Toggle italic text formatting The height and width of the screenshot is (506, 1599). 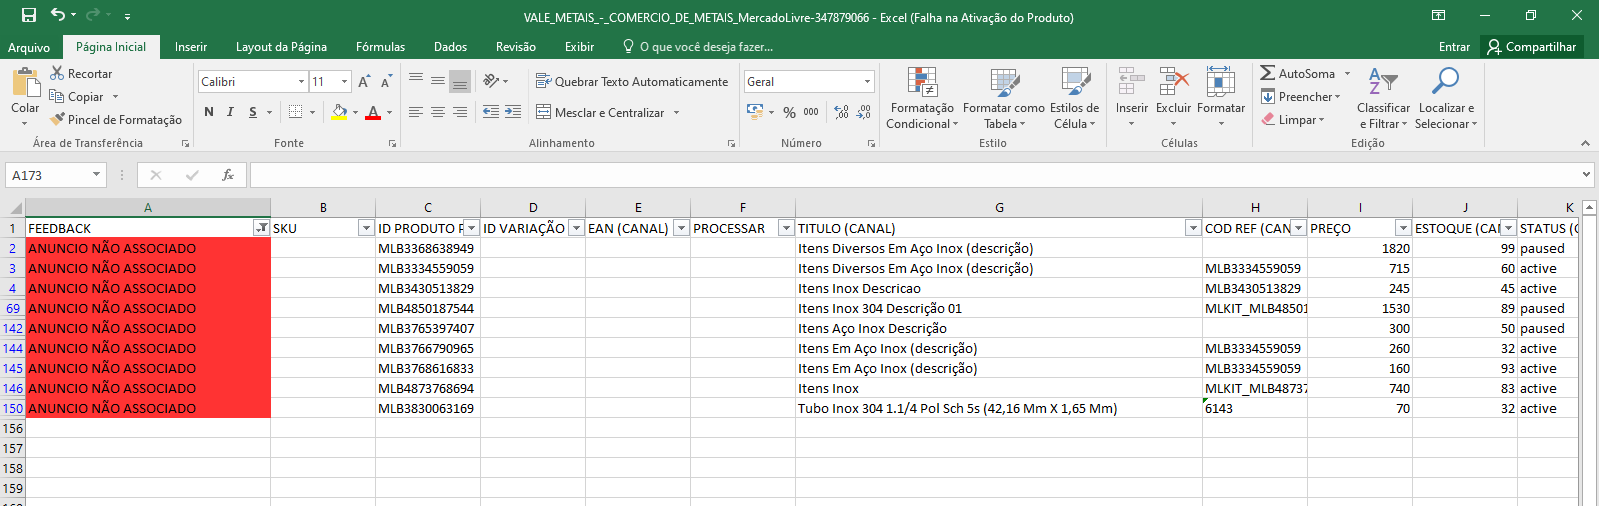click(230, 112)
